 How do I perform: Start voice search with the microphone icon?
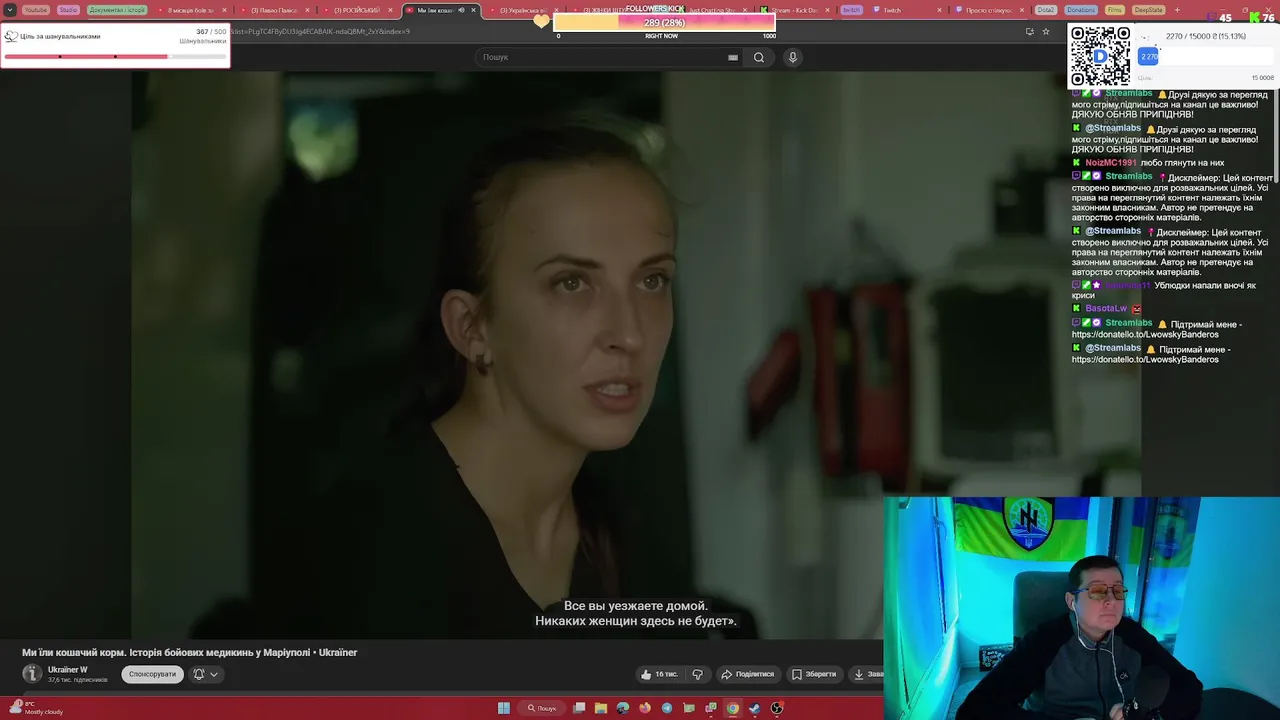[793, 57]
